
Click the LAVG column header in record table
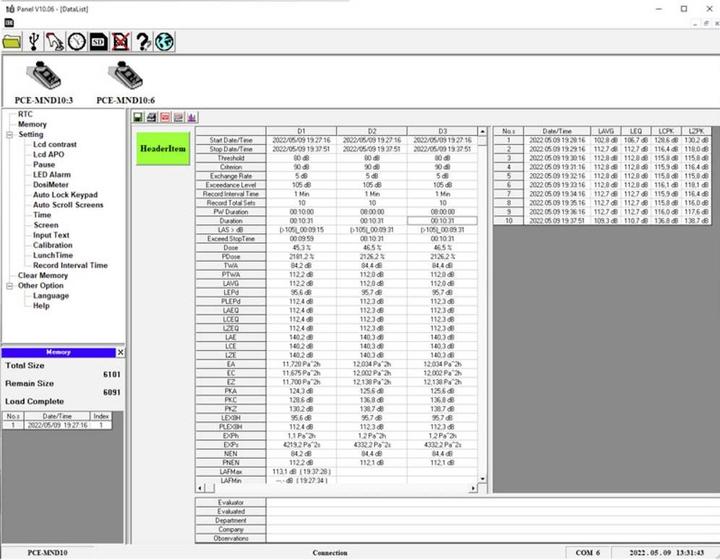point(606,131)
